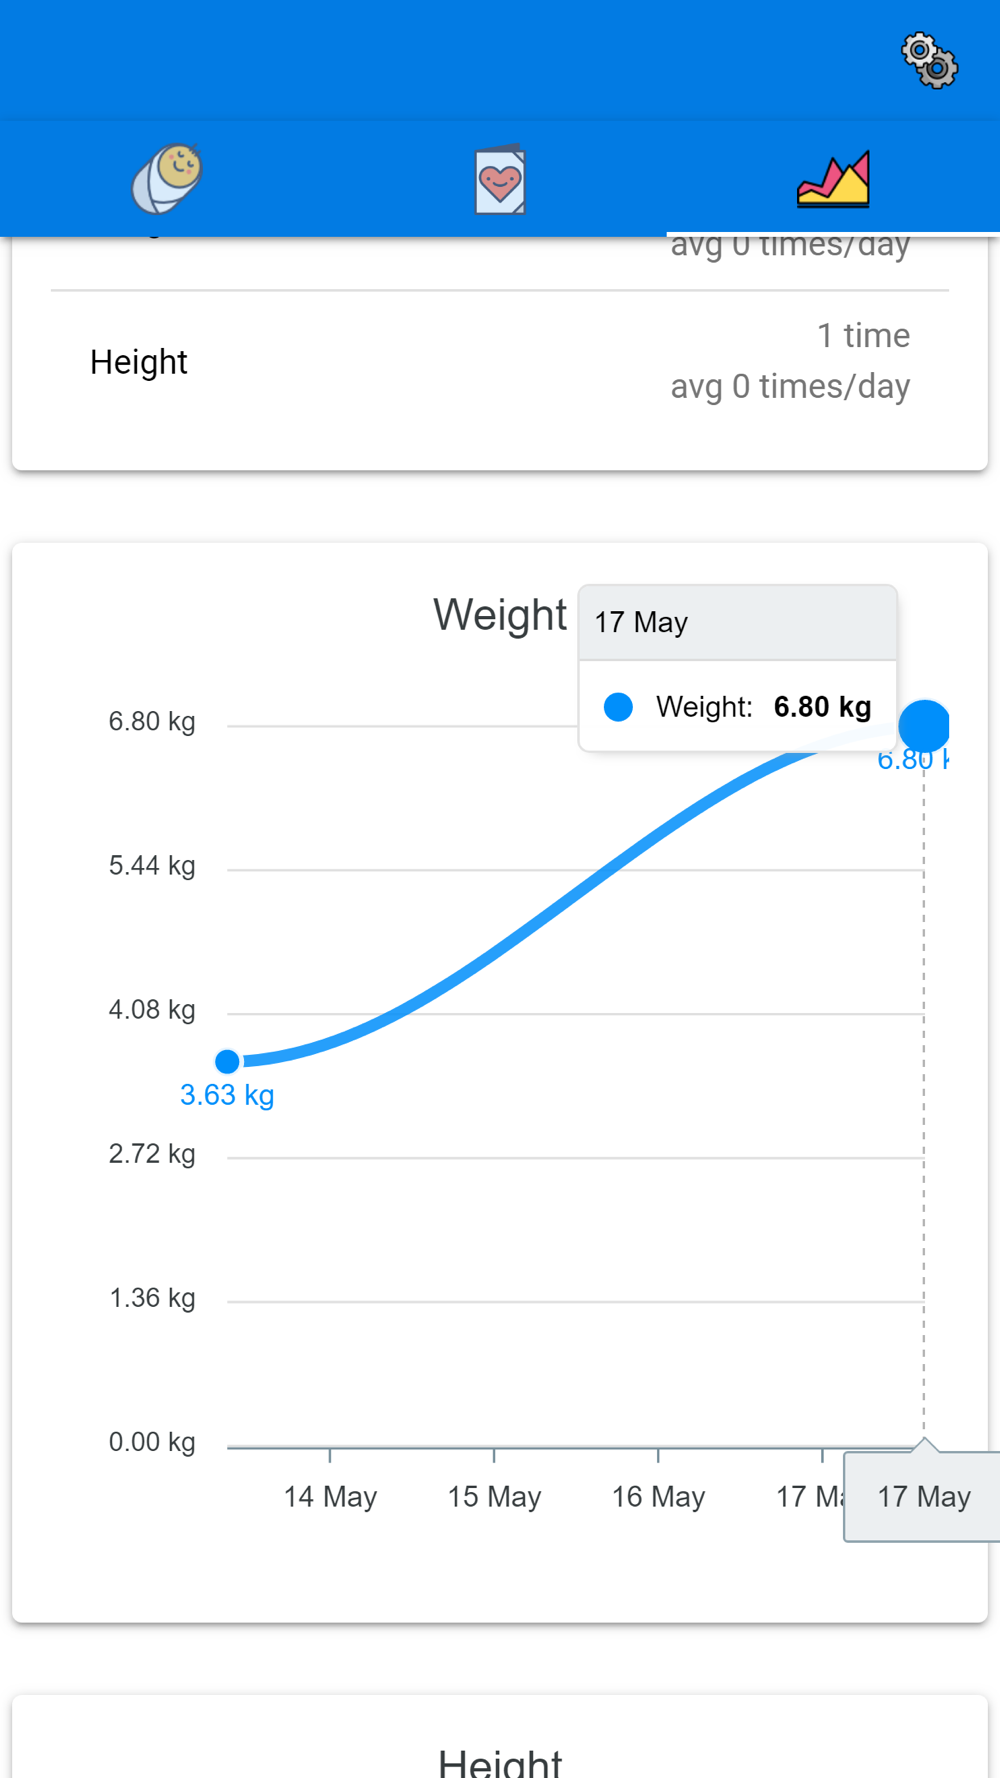
Task: Click the highlighted 17 May axis marker
Action: click(x=923, y=1496)
